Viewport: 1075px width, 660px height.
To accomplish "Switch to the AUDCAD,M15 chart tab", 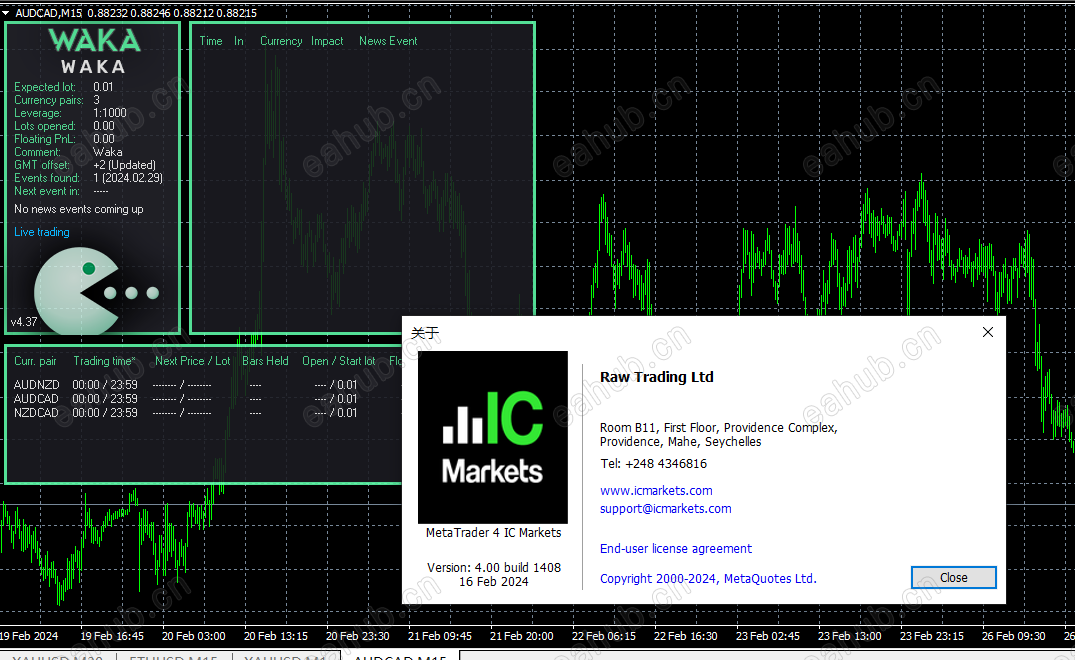I will click(400, 656).
